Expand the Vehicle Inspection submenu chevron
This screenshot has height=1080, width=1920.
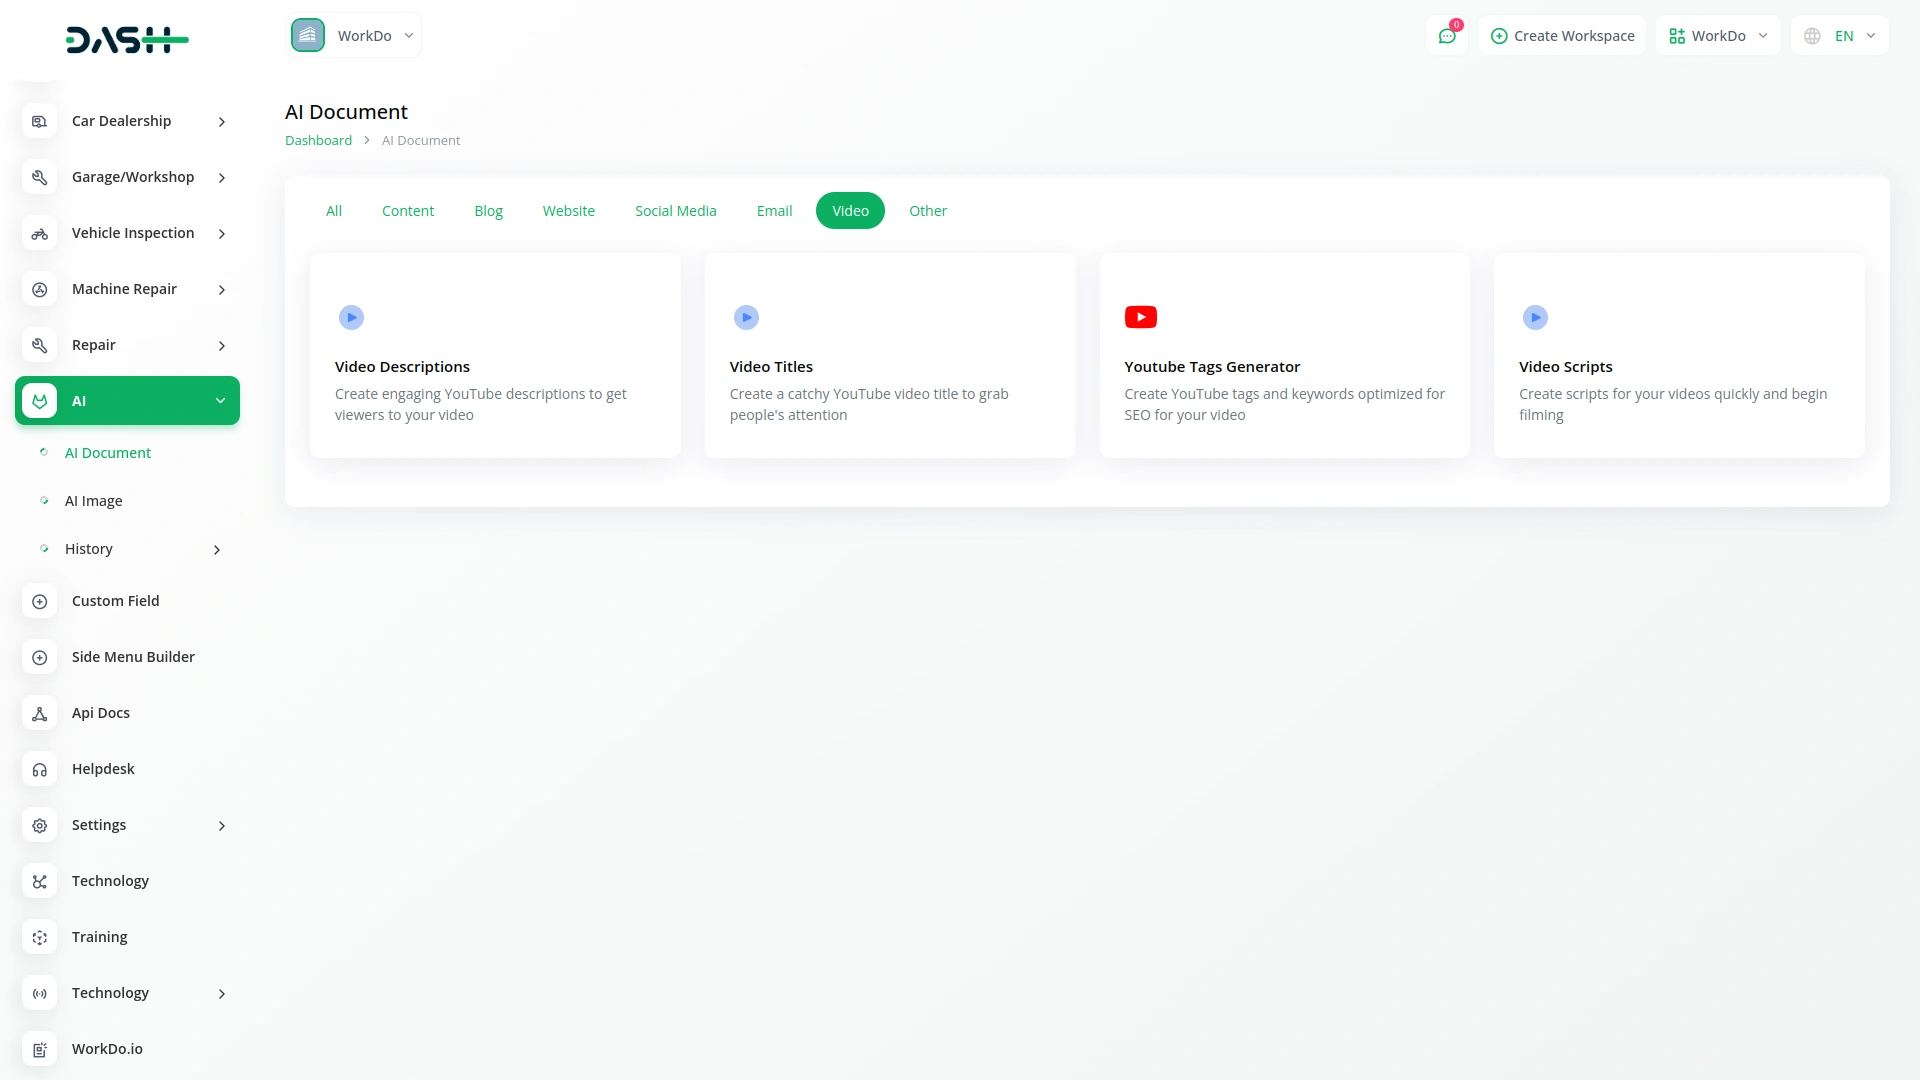[222, 234]
